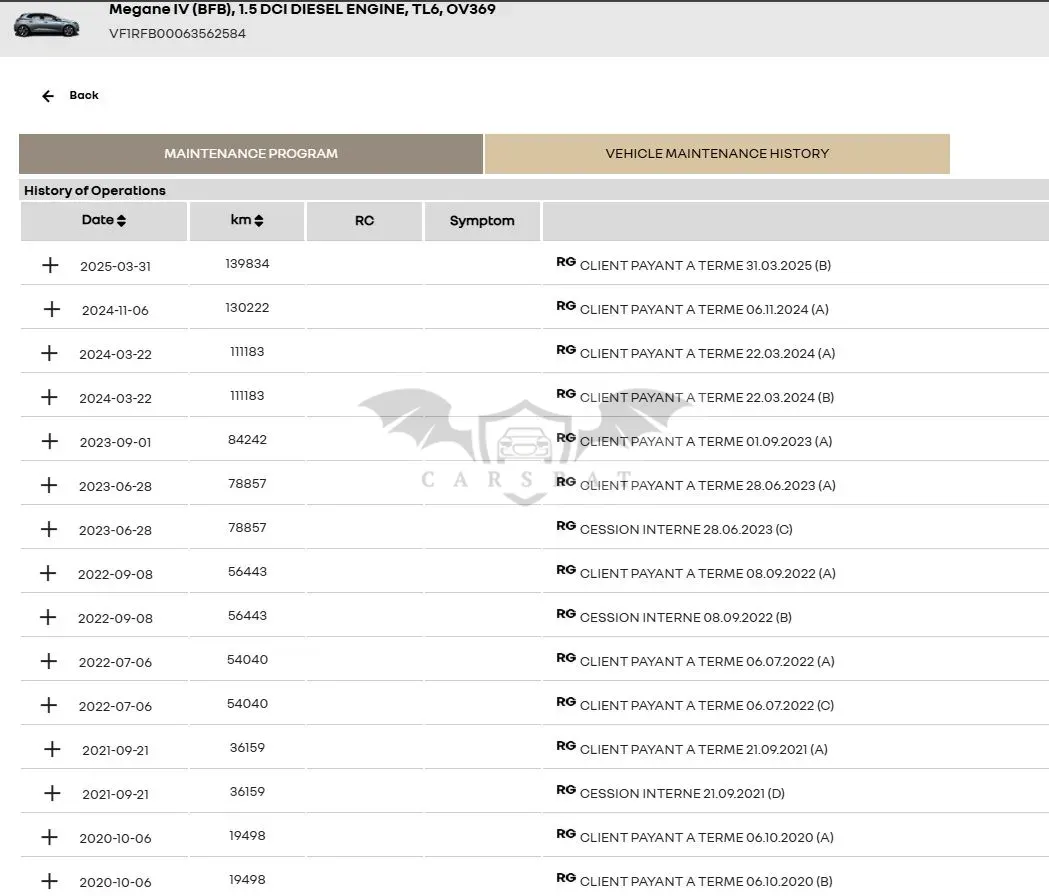The width and height of the screenshot is (1049, 896).
Task: Expand the Cession Interne 28.06.2023 (C) row
Action: 49,529
